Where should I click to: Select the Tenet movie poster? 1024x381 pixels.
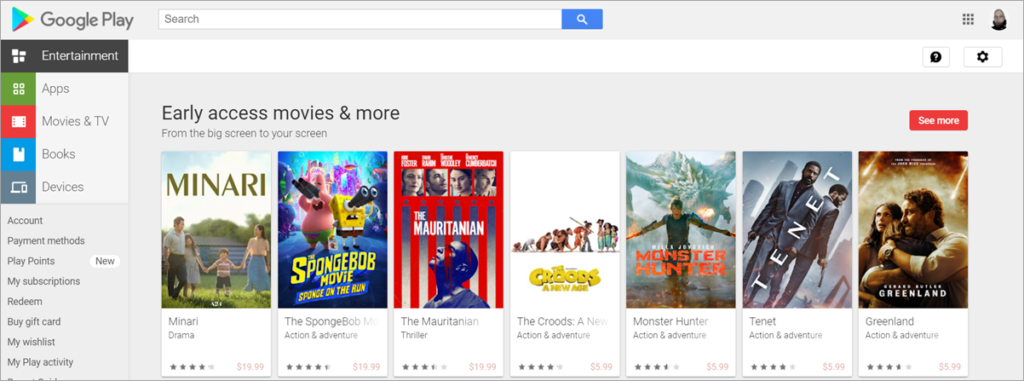point(797,230)
